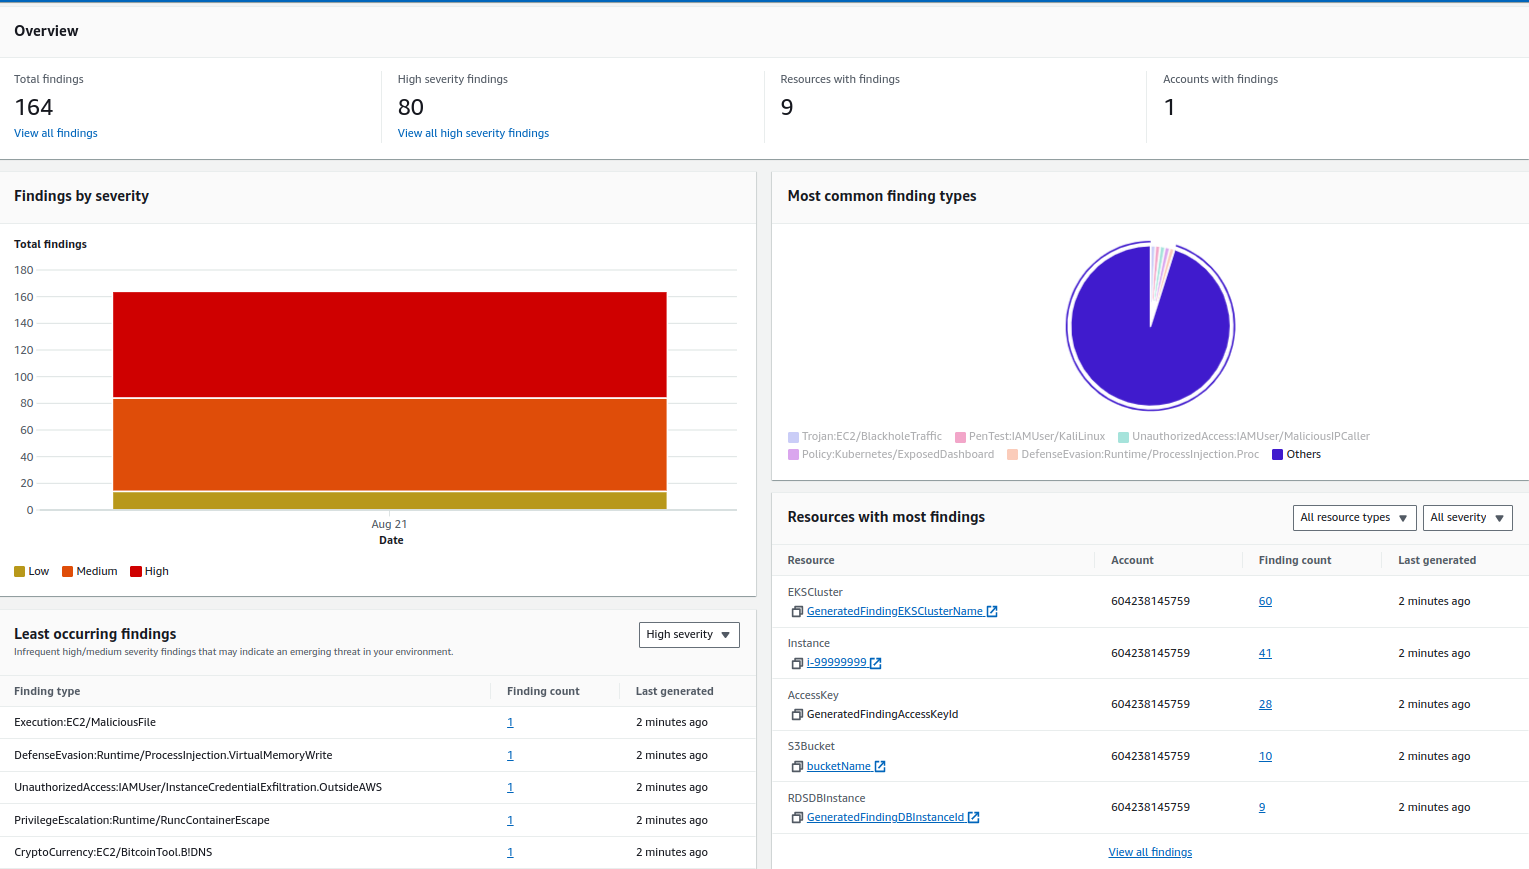Open external link icon beside bucketName

880,767
